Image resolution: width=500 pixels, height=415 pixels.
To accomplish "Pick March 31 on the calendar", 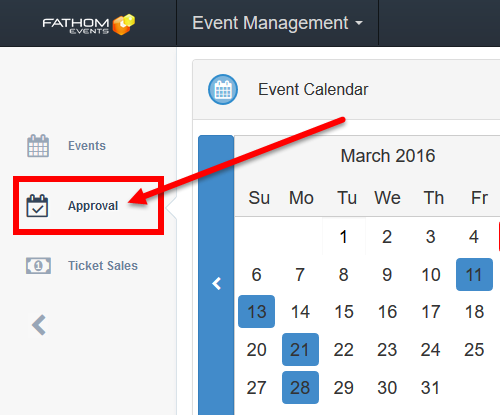I will tap(430, 388).
